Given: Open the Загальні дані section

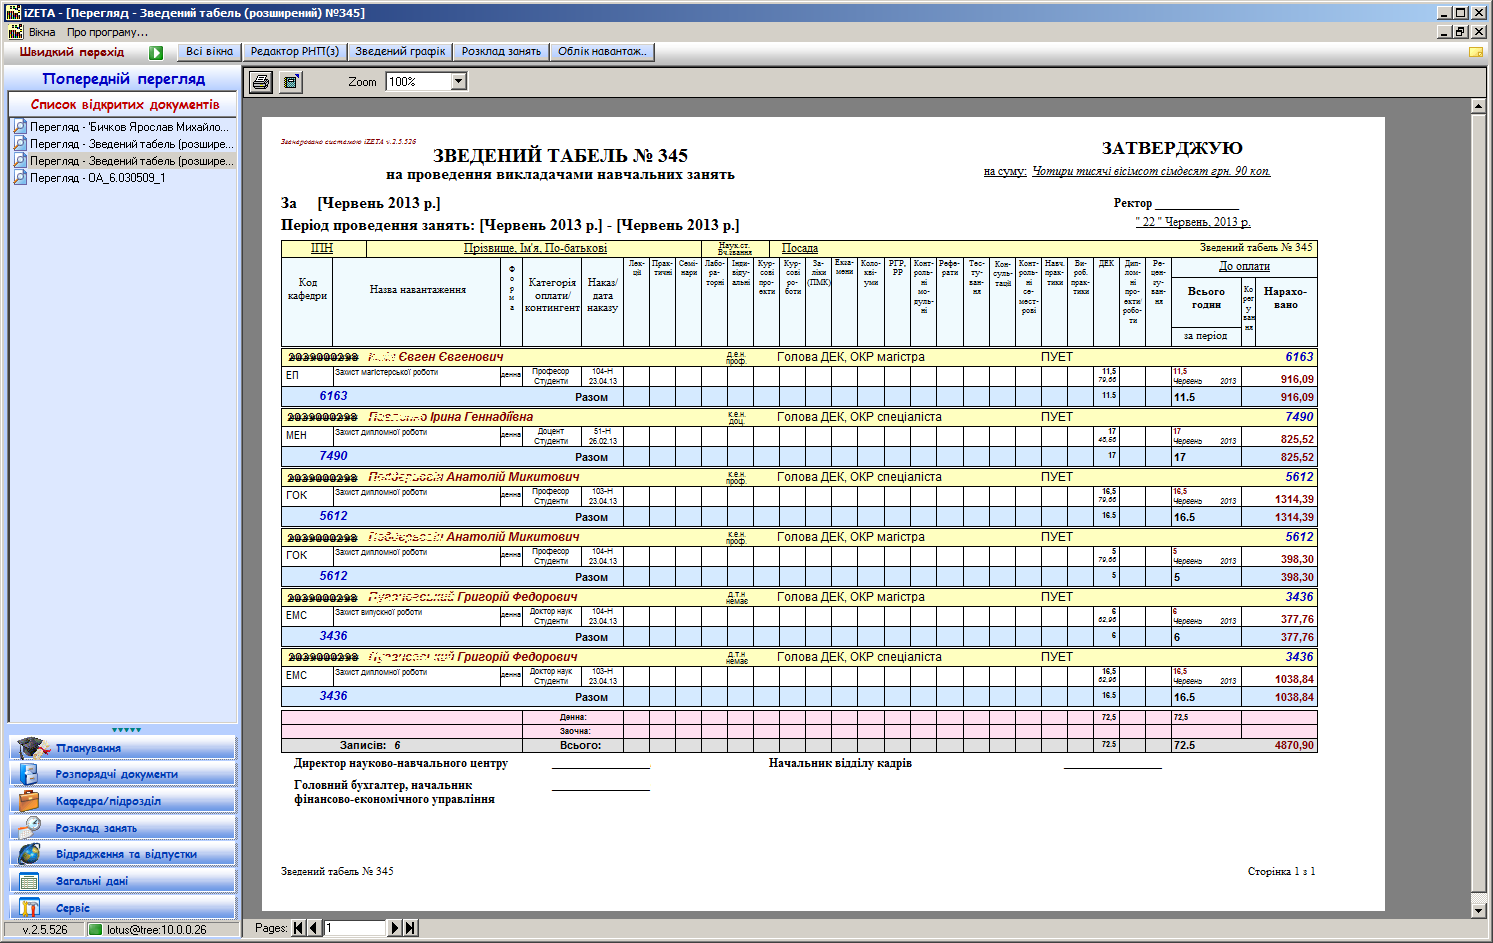Looking at the screenshot, I should click(123, 881).
